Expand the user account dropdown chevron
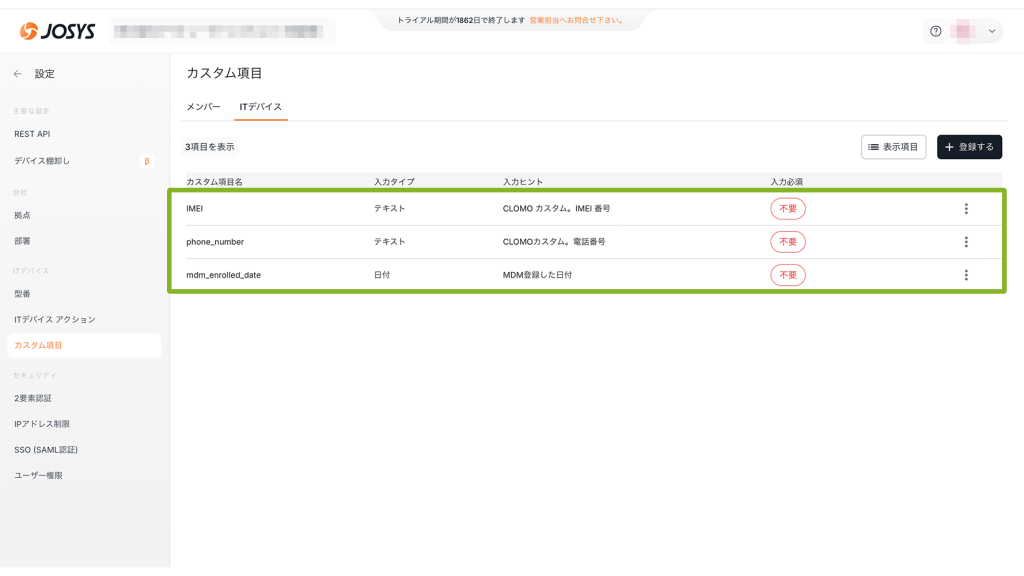1024x576 pixels. pyautogui.click(x=992, y=31)
